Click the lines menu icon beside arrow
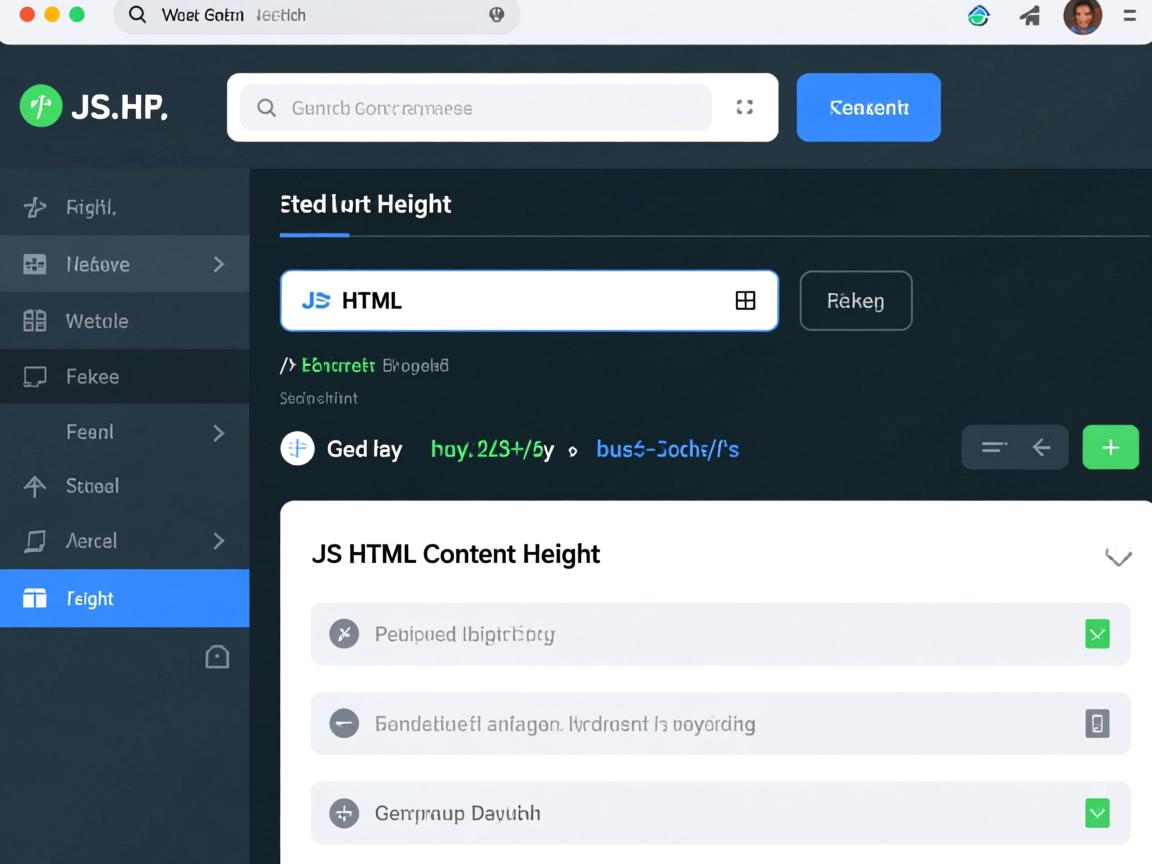This screenshot has height=864, width=1152. point(993,448)
